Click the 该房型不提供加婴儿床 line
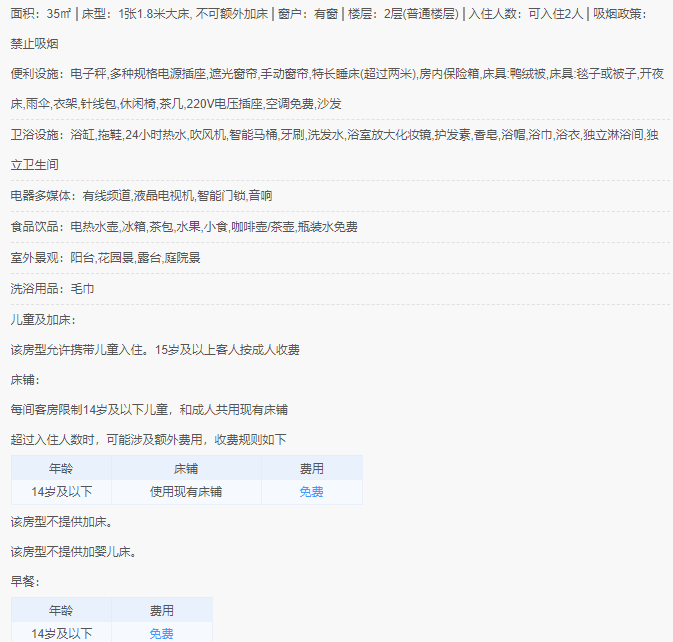Image resolution: width=673 pixels, height=642 pixels. pos(74,552)
